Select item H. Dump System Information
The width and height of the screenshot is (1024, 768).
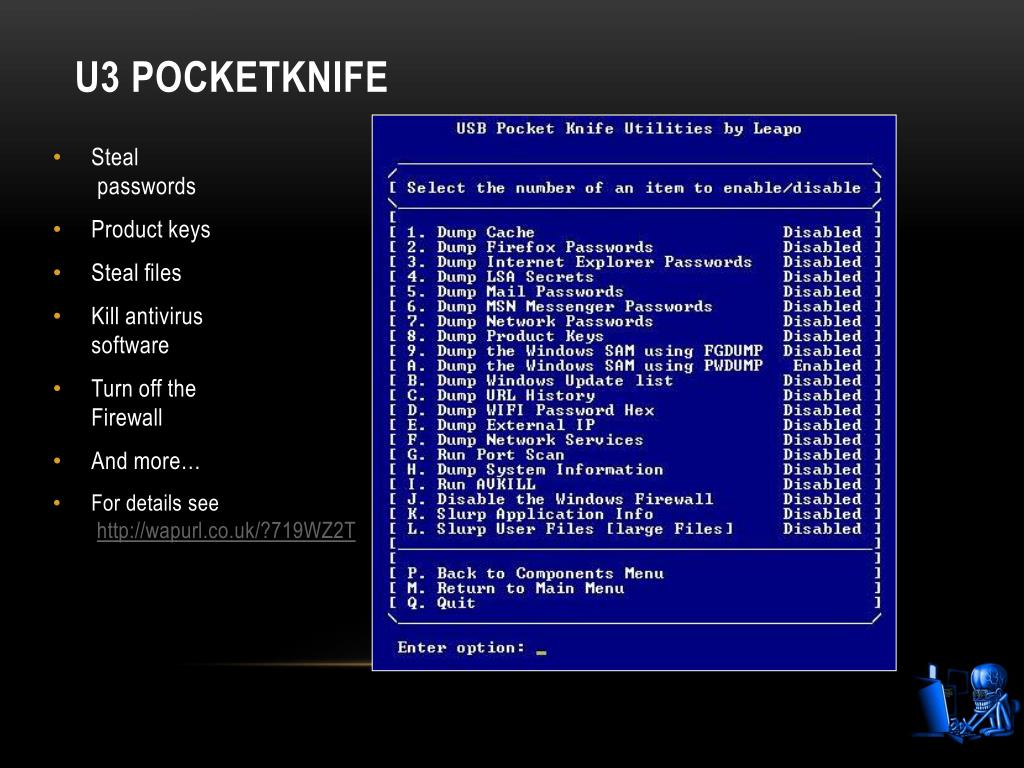click(535, 470)
